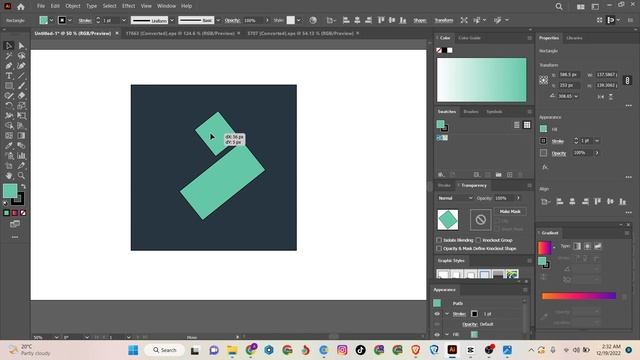
Task: Click the color spectrum ramp in Color panel
Action: (482, 80)
